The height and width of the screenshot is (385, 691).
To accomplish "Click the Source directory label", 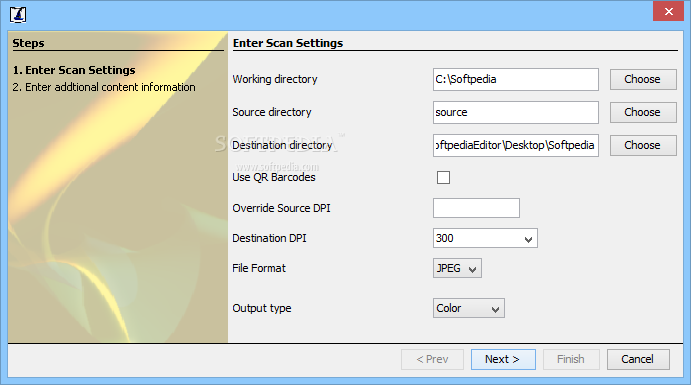I will pyautogui.click(x=272, y=112).
